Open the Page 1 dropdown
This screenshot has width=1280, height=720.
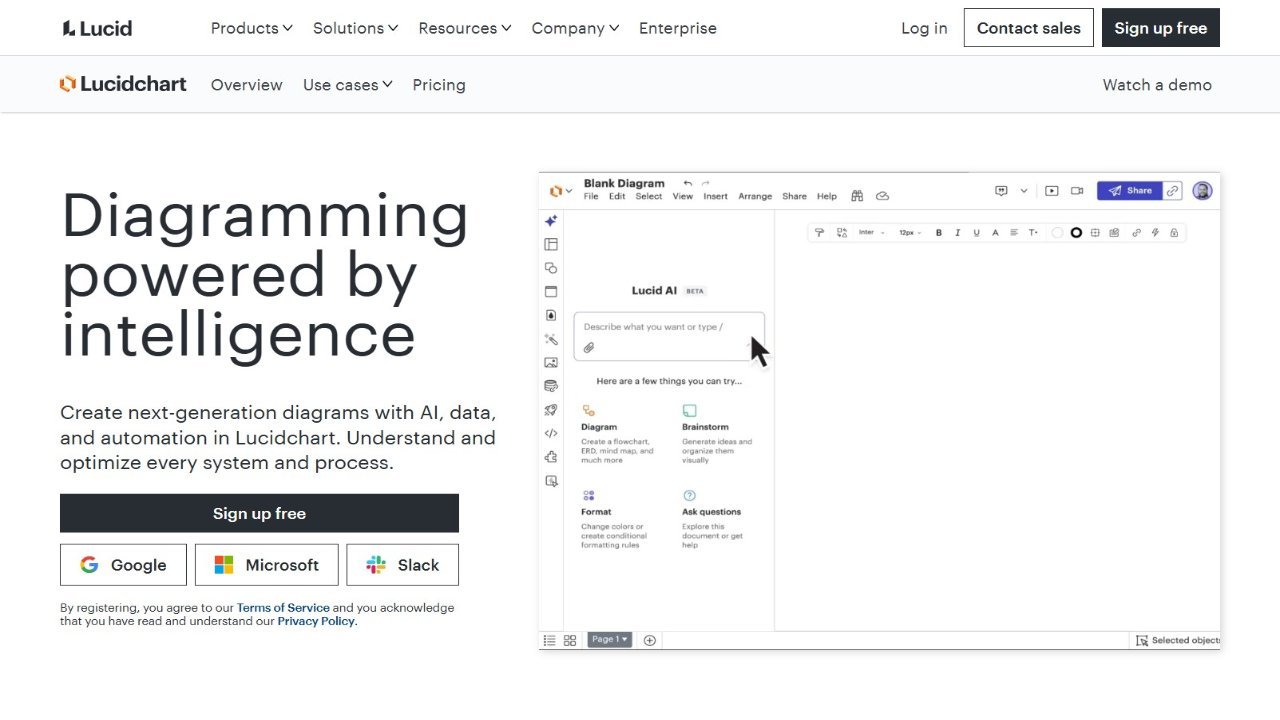point(610,640)
